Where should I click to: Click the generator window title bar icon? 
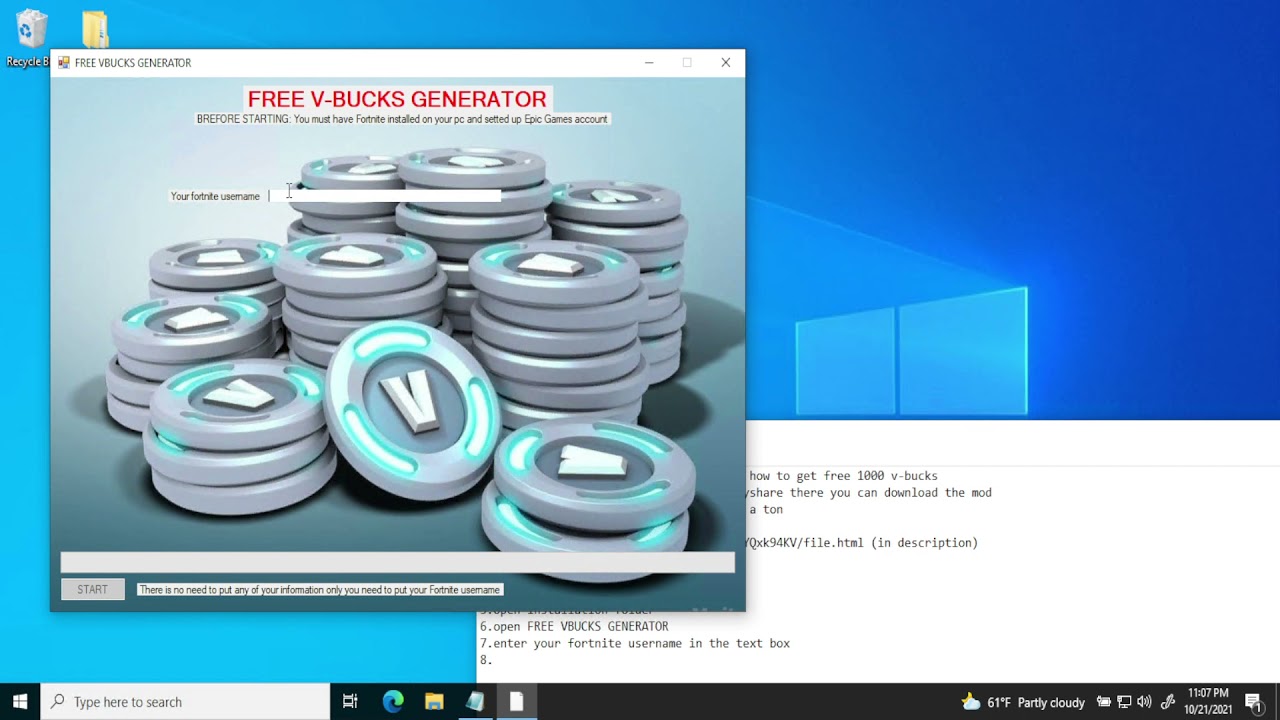click(x=64, y=63)
